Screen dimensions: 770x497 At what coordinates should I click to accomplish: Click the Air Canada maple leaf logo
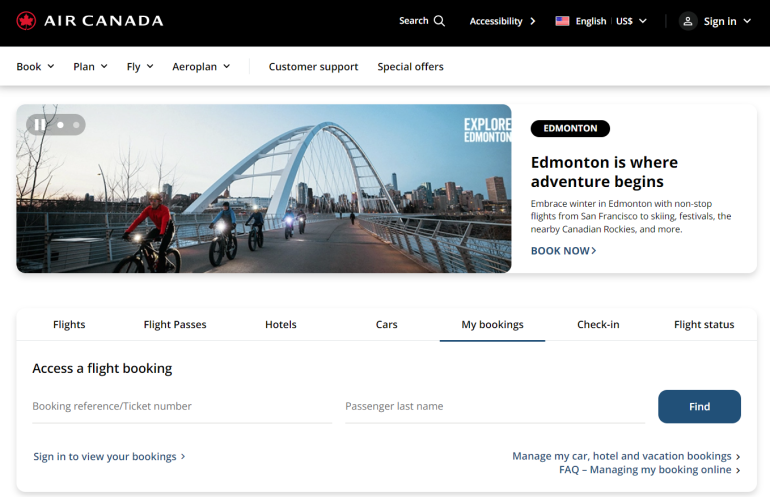(26, 21)
